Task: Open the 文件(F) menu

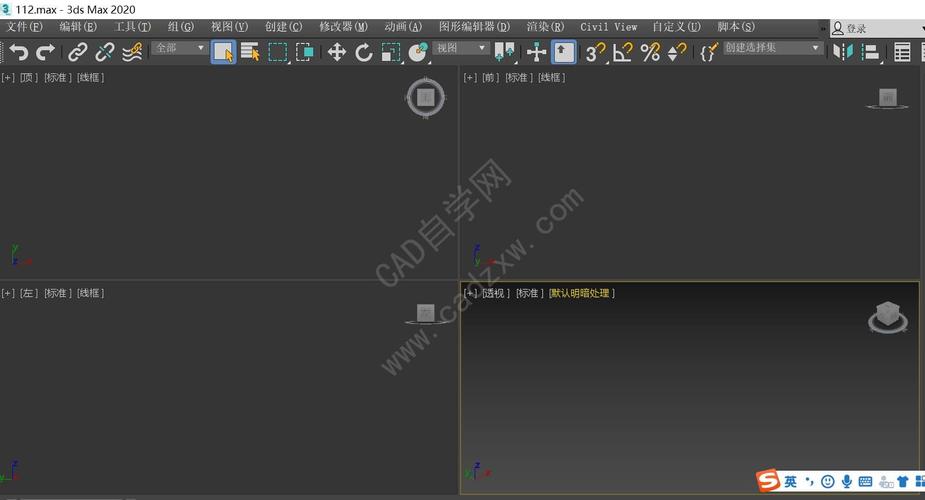Action: (x=24, y=27)
